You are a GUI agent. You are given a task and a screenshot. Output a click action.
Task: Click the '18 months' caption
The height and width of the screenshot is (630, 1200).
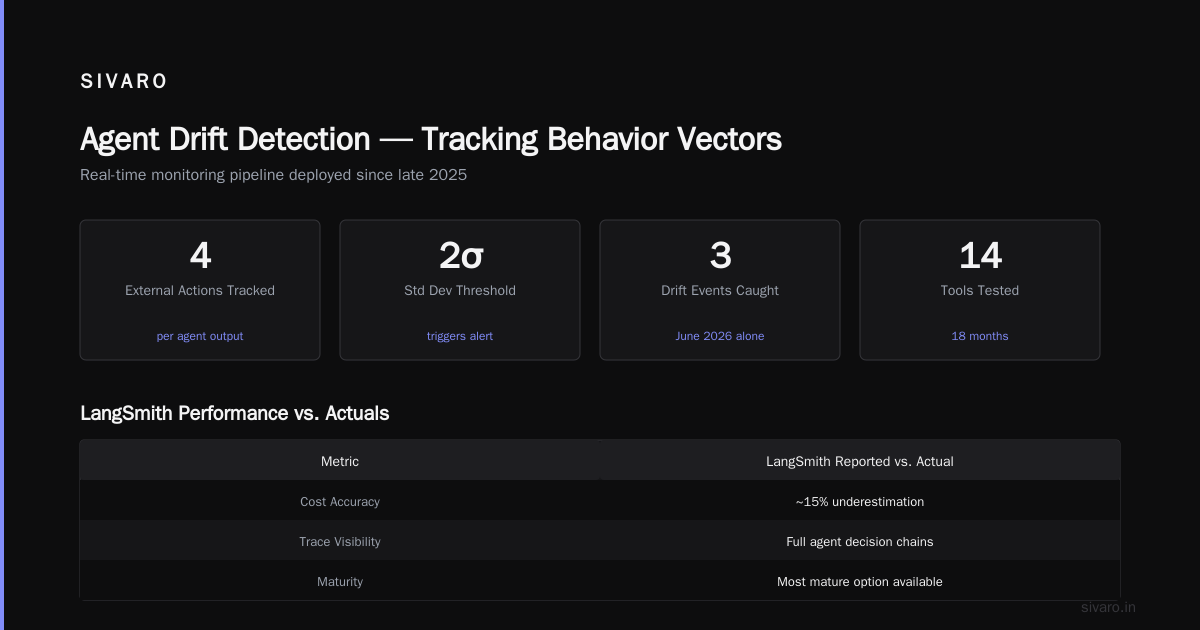(980, 336)
